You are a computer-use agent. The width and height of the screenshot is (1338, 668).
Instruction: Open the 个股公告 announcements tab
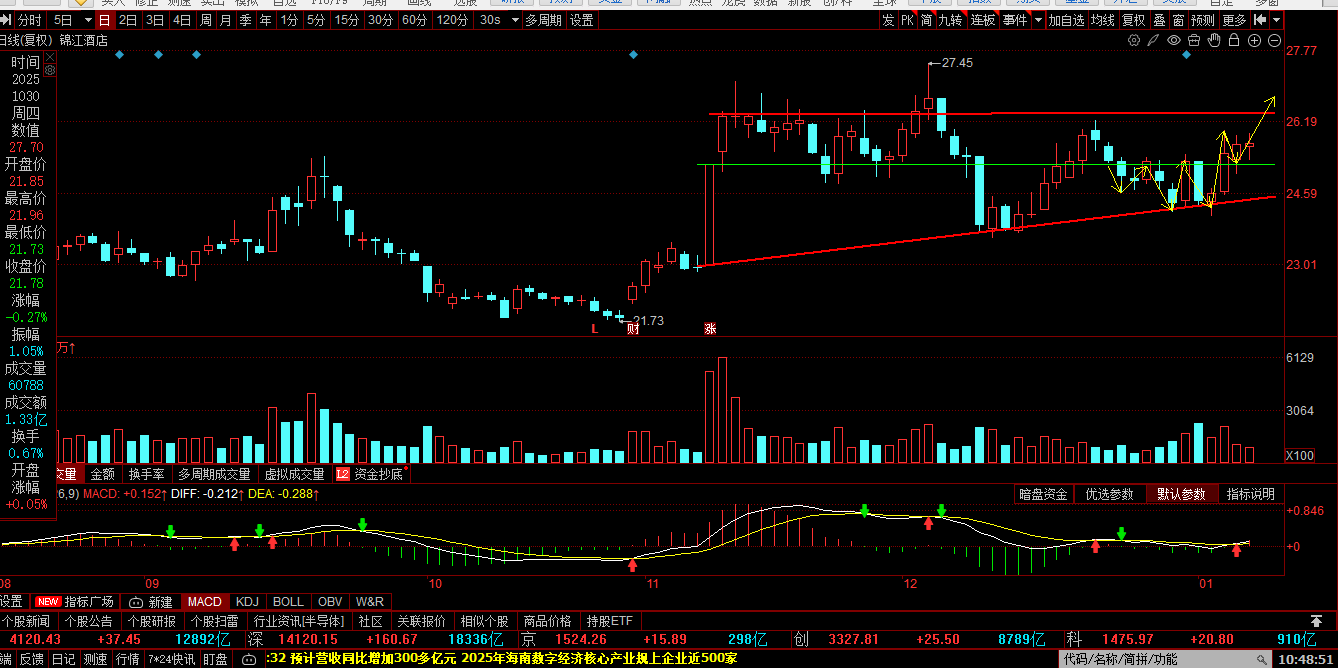pos(89,621)
